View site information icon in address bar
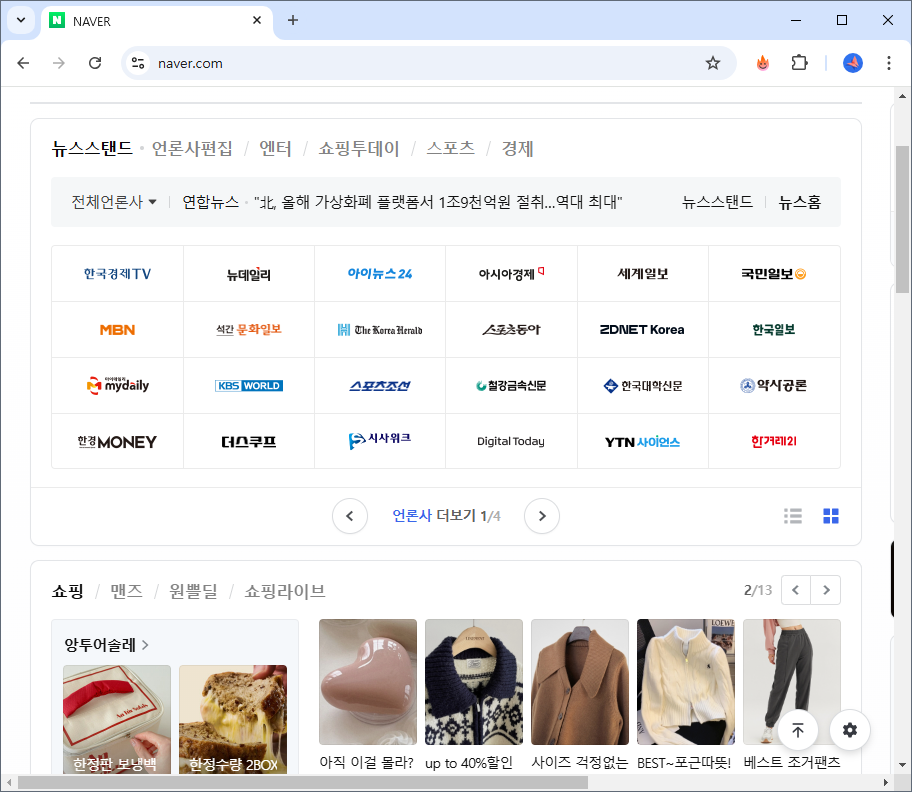The image size is (912, 792). (x=138, y=63)
